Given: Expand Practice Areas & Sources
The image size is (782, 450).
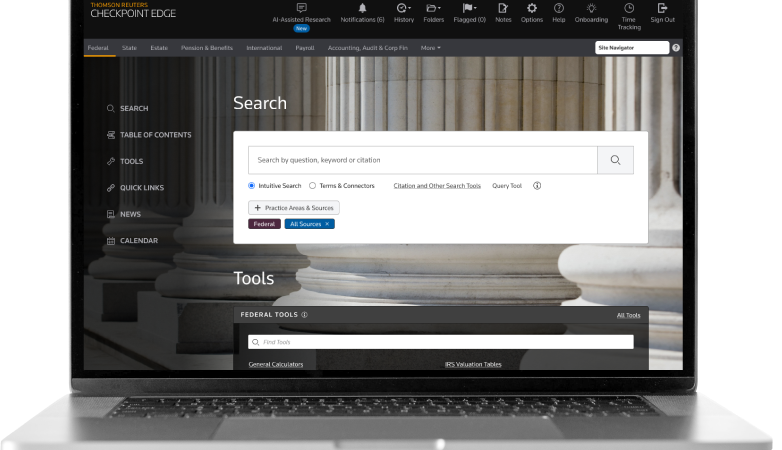Looking at the screenshot, I should pos(294,208).
